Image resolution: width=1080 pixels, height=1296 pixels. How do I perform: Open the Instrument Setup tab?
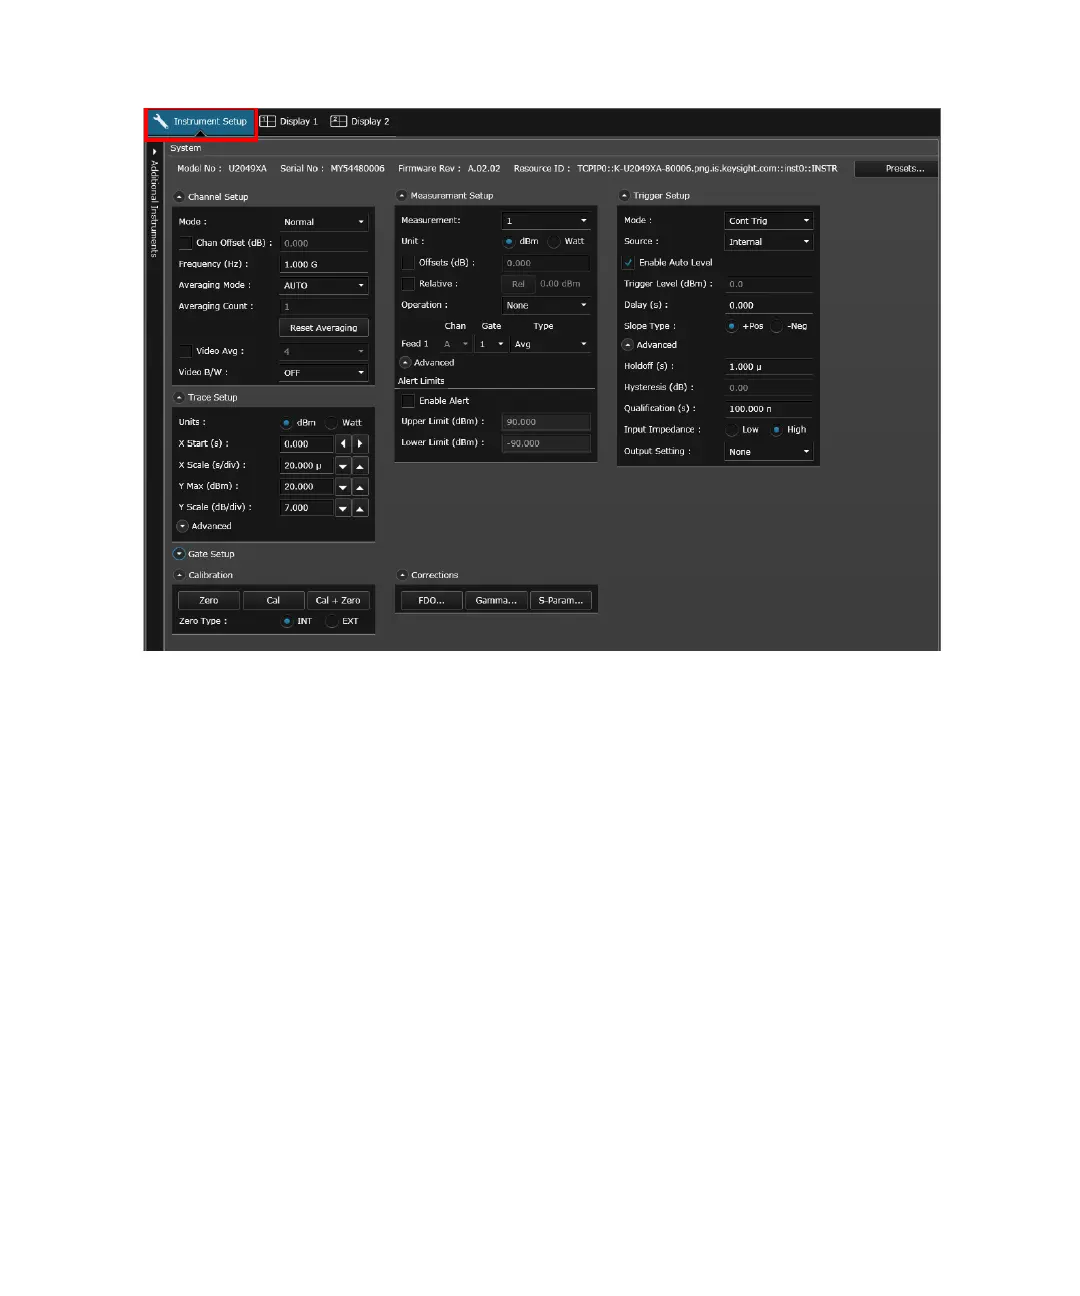(x=201, y=122)
